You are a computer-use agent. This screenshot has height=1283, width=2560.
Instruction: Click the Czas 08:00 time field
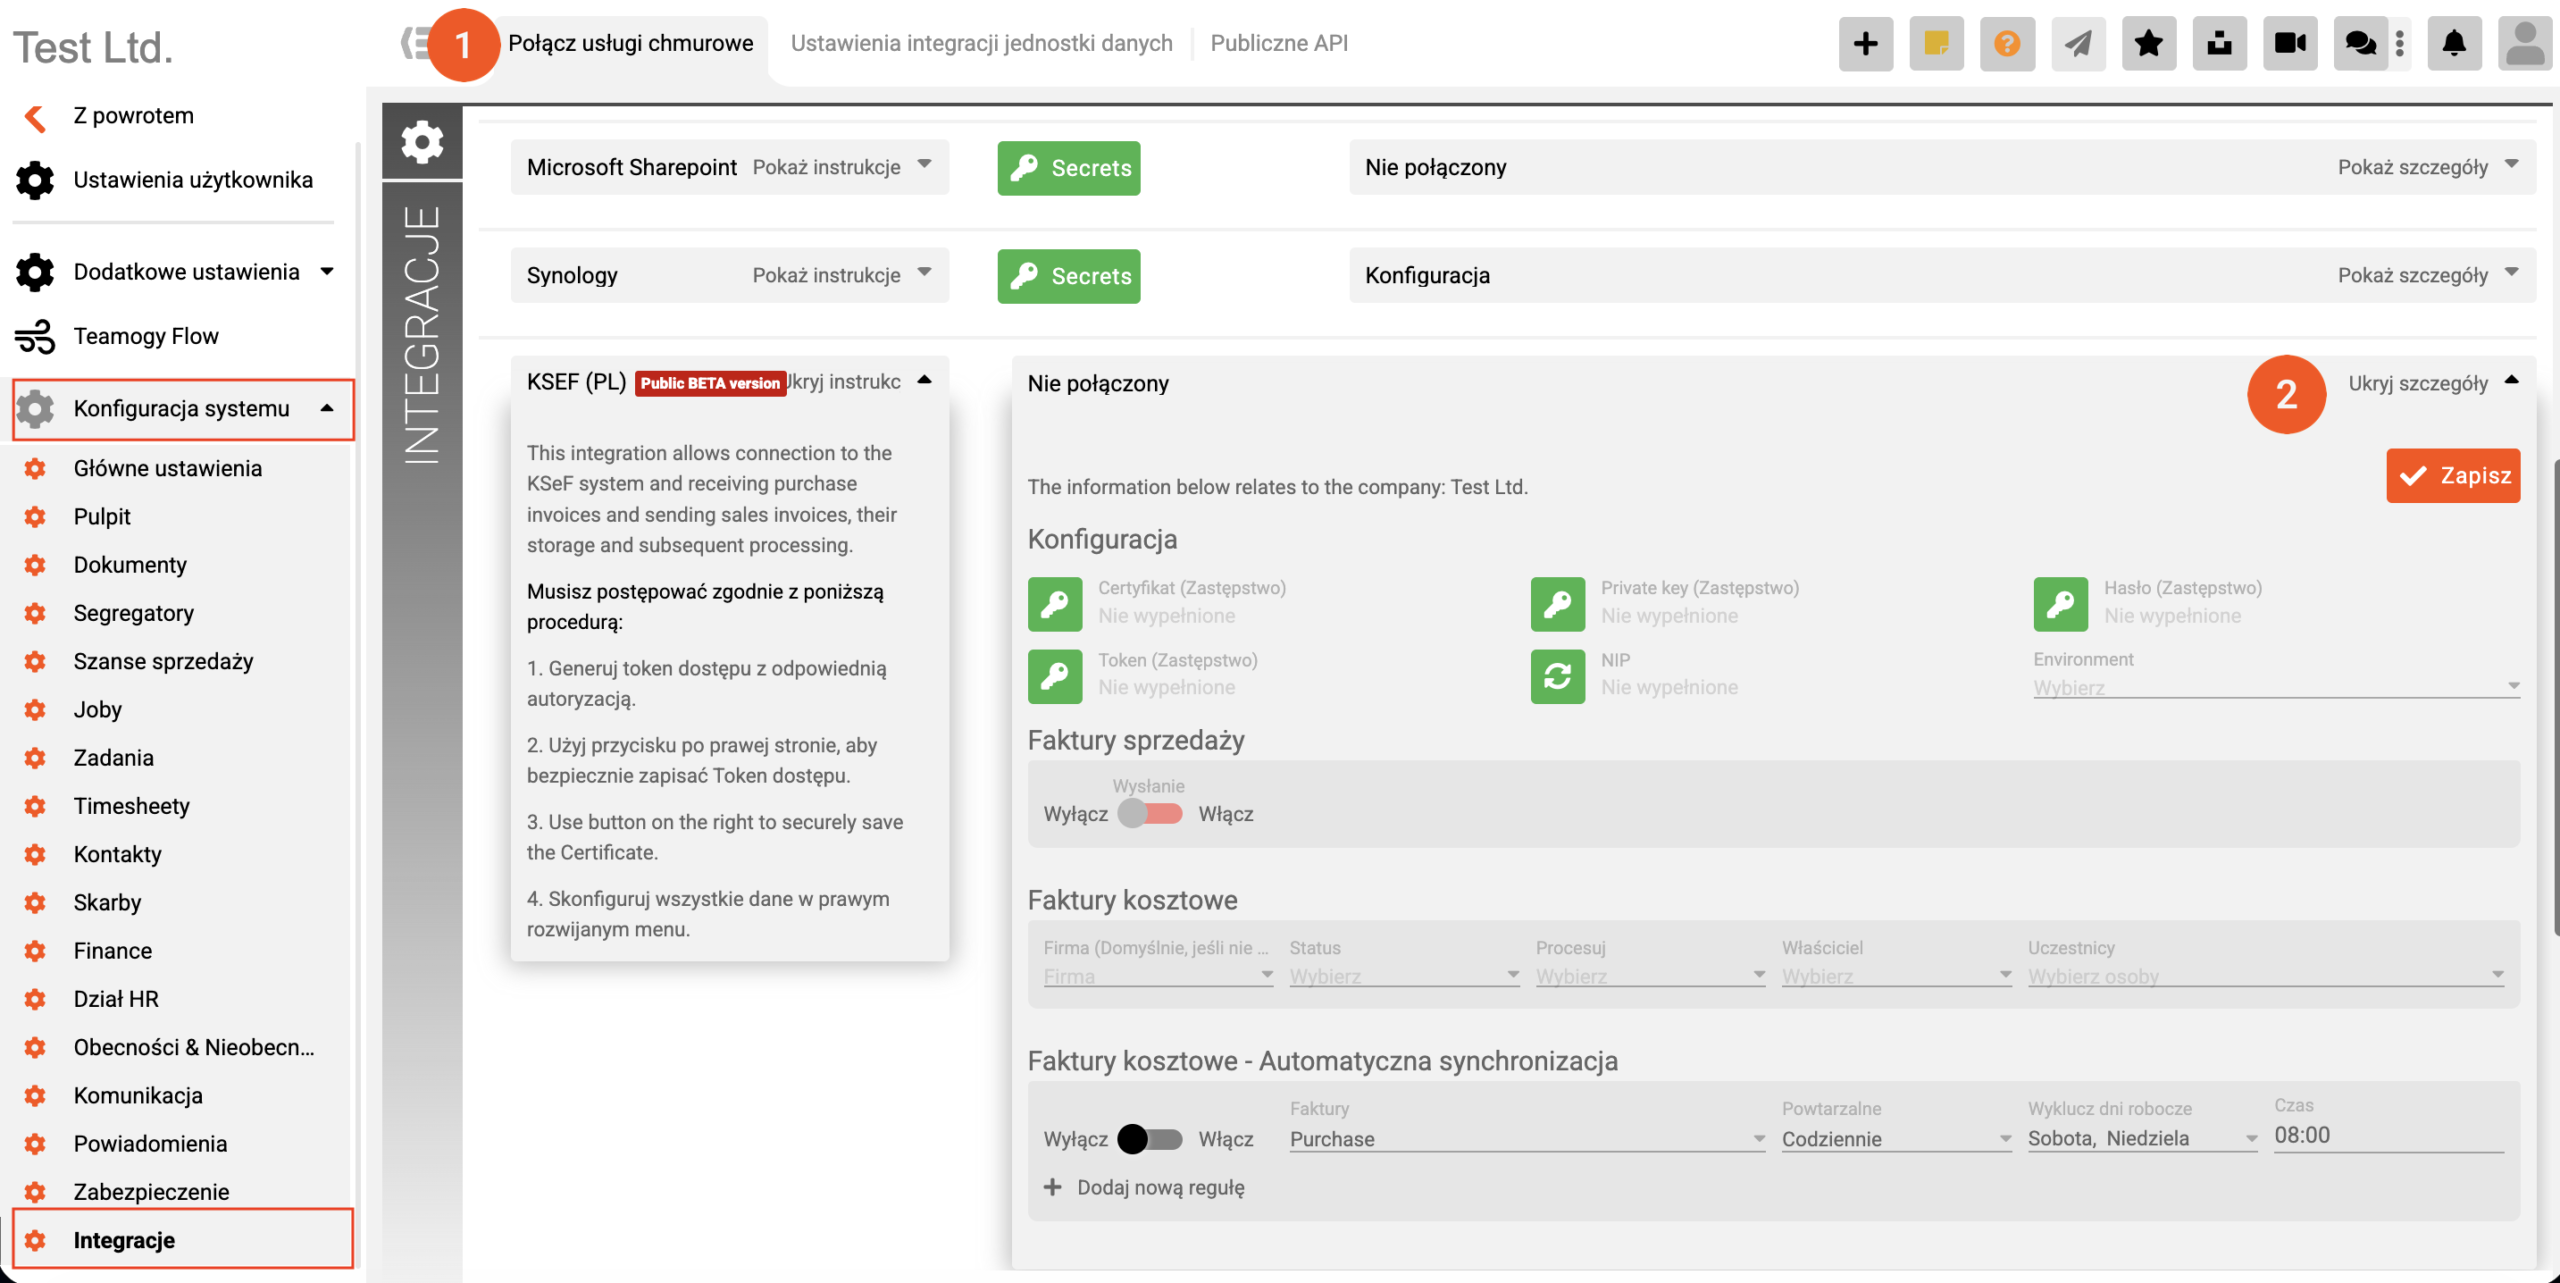click(x=2386, y=1136)
